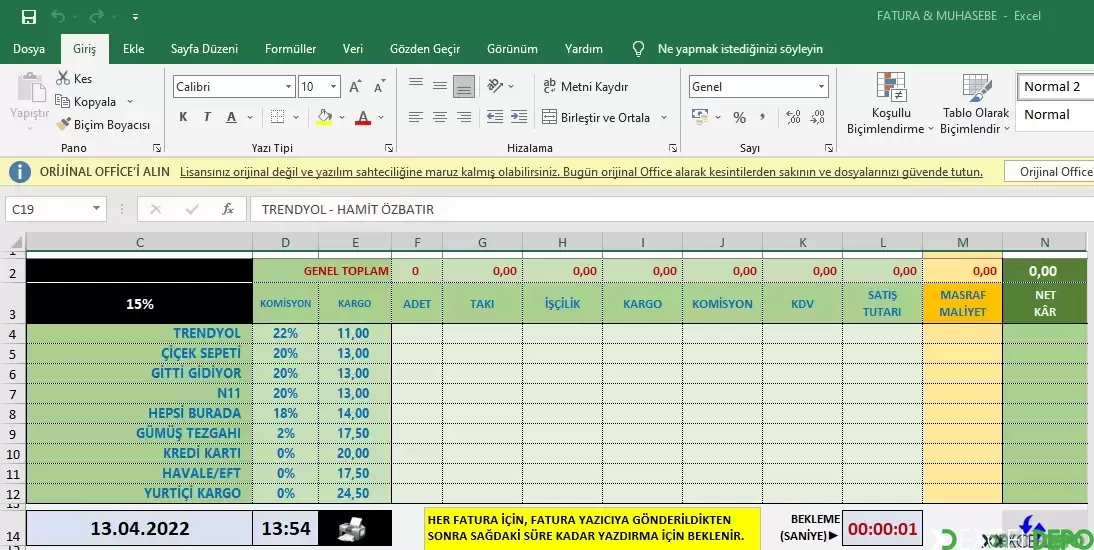Switch to the Ekle tab

[x=133, y=49]
